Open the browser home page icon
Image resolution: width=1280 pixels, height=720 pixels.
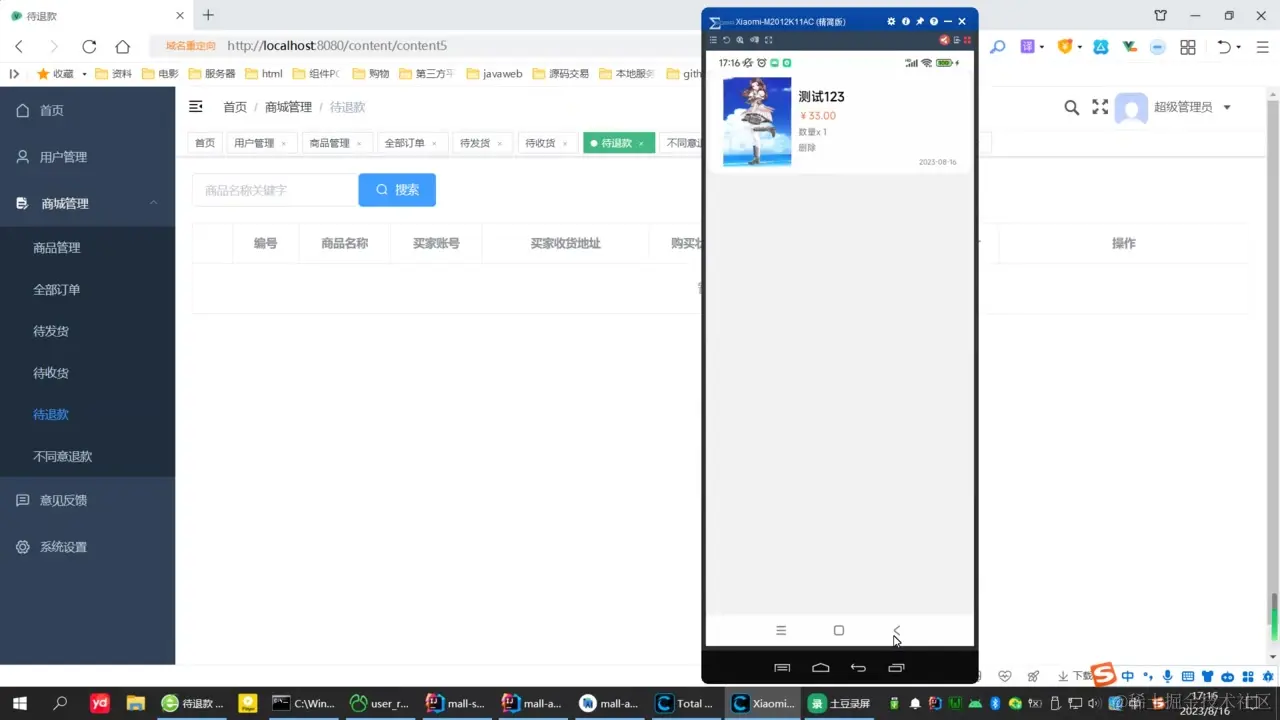coord(123,46)
